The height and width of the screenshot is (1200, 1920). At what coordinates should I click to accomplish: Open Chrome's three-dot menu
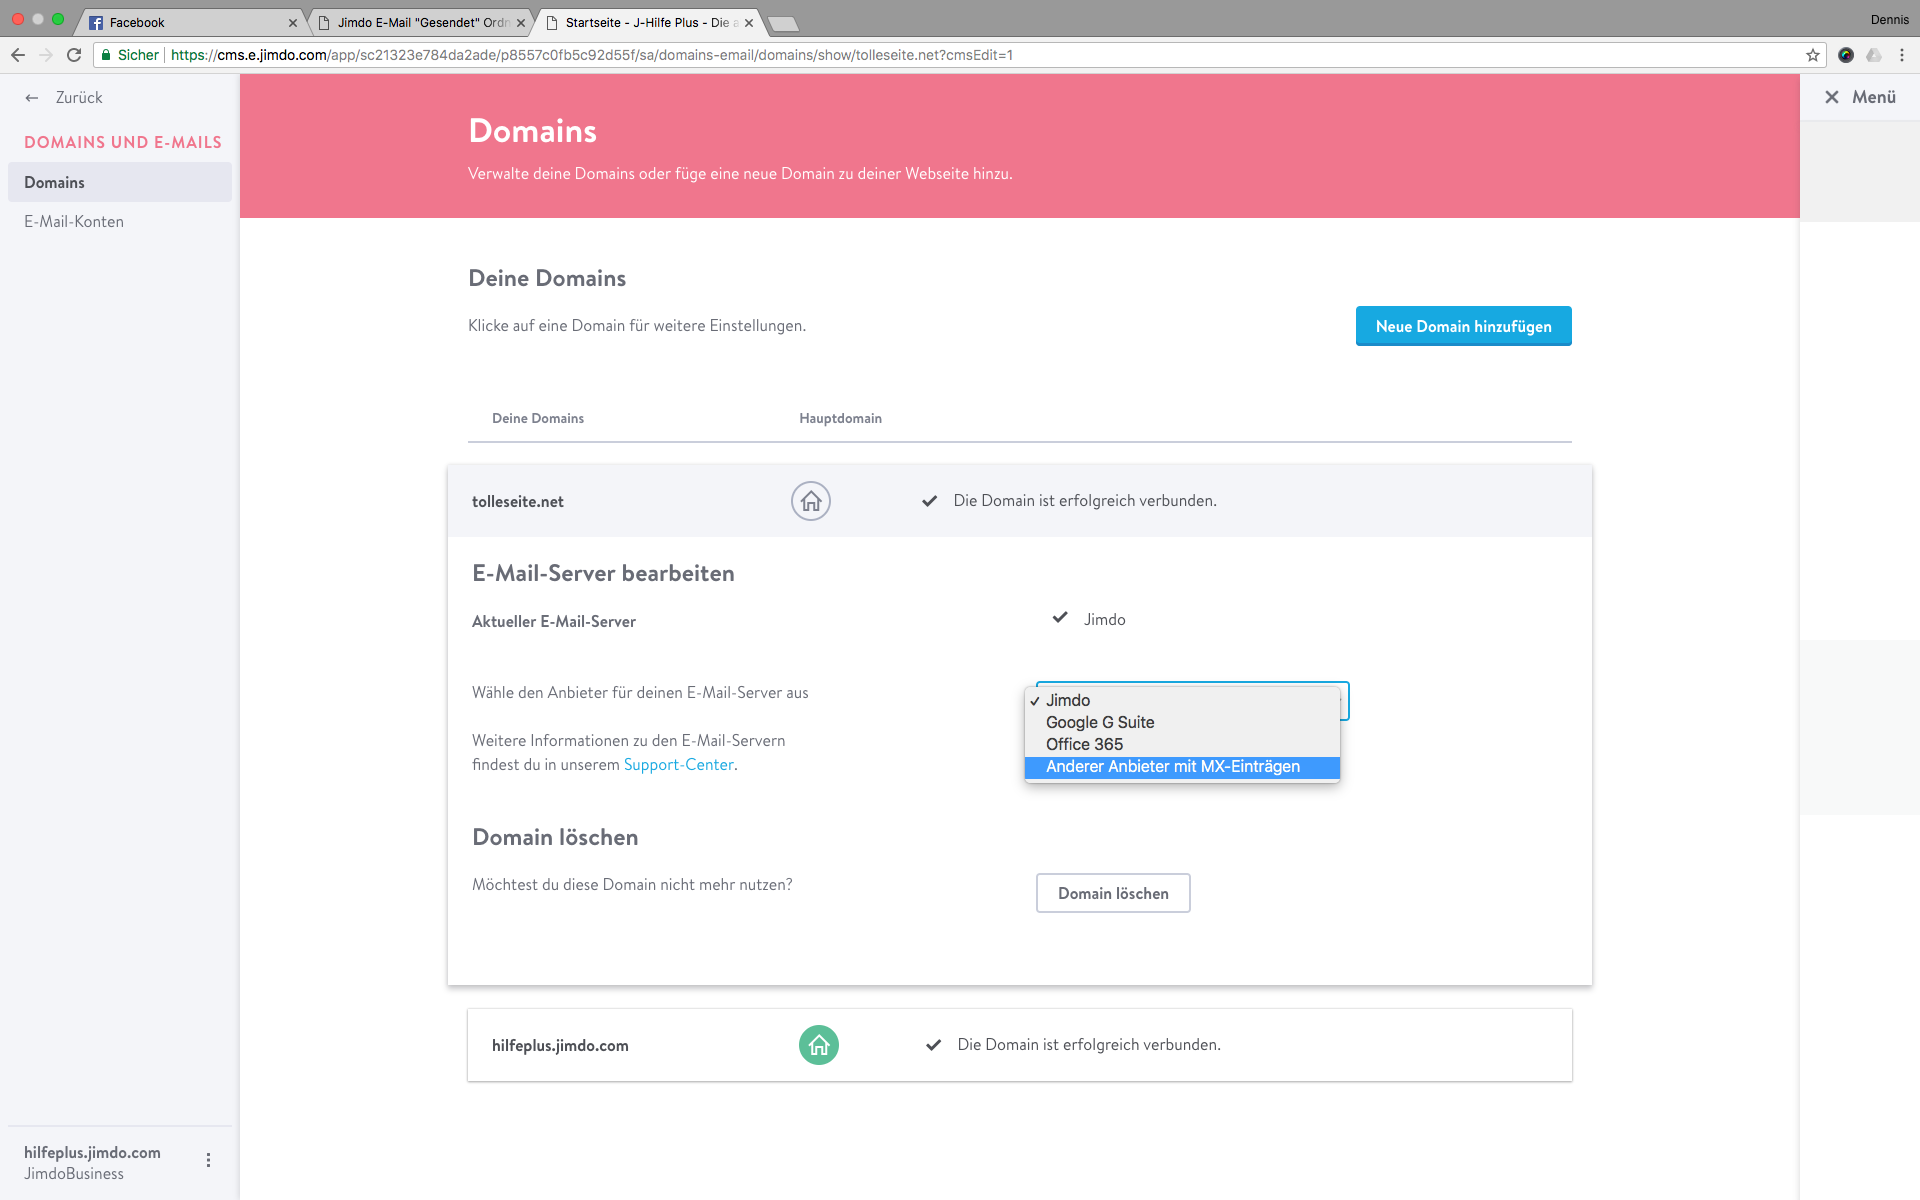tap(1902, 55)
